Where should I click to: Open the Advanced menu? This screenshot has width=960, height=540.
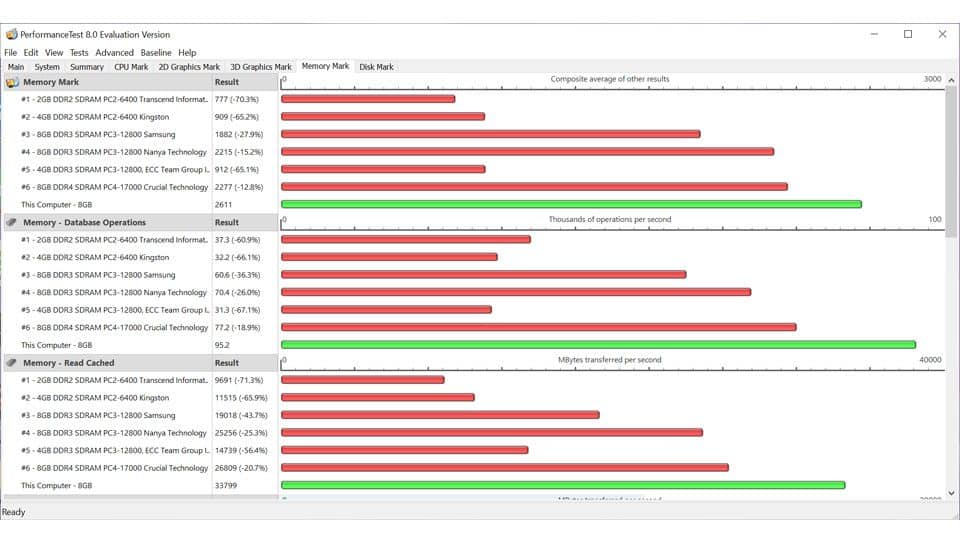coord(114,53)
